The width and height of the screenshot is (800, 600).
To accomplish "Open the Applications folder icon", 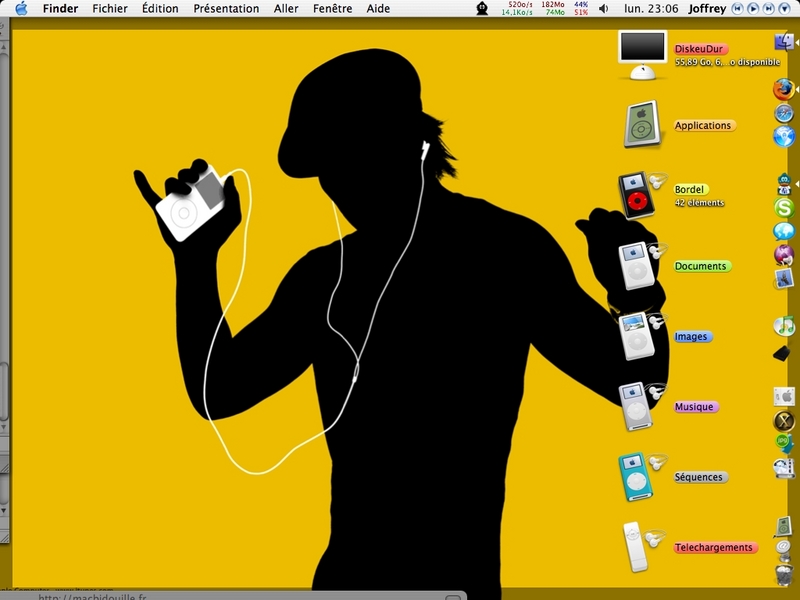I will click(x=642, y=124).
